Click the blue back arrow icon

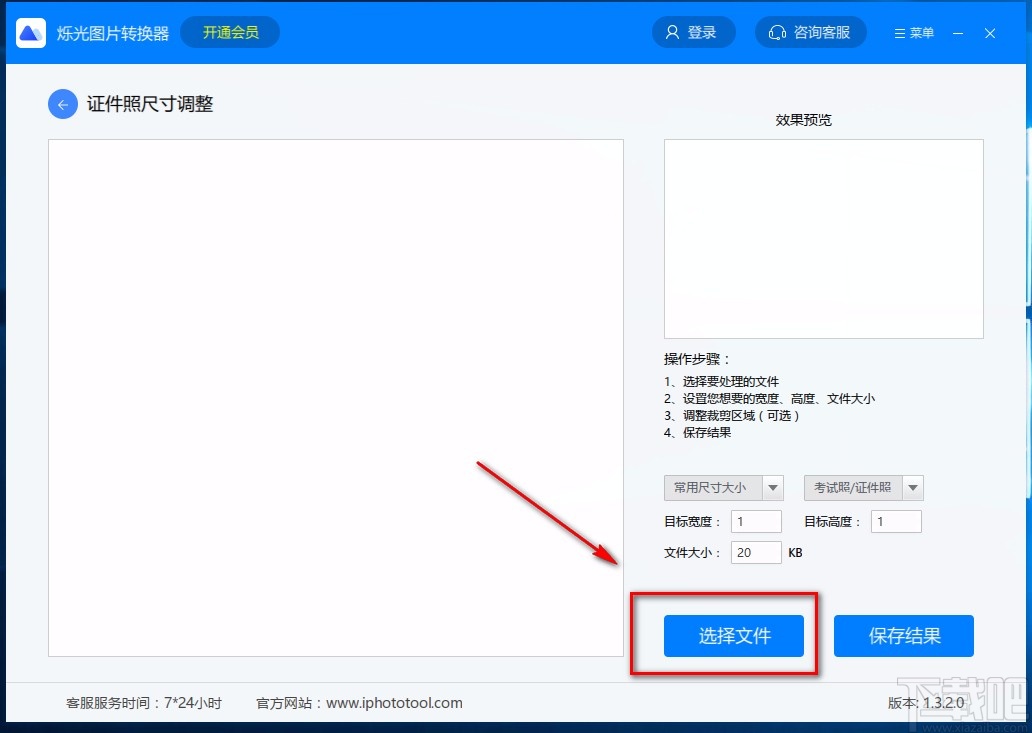pyautogui.click(x=62, y=104)
